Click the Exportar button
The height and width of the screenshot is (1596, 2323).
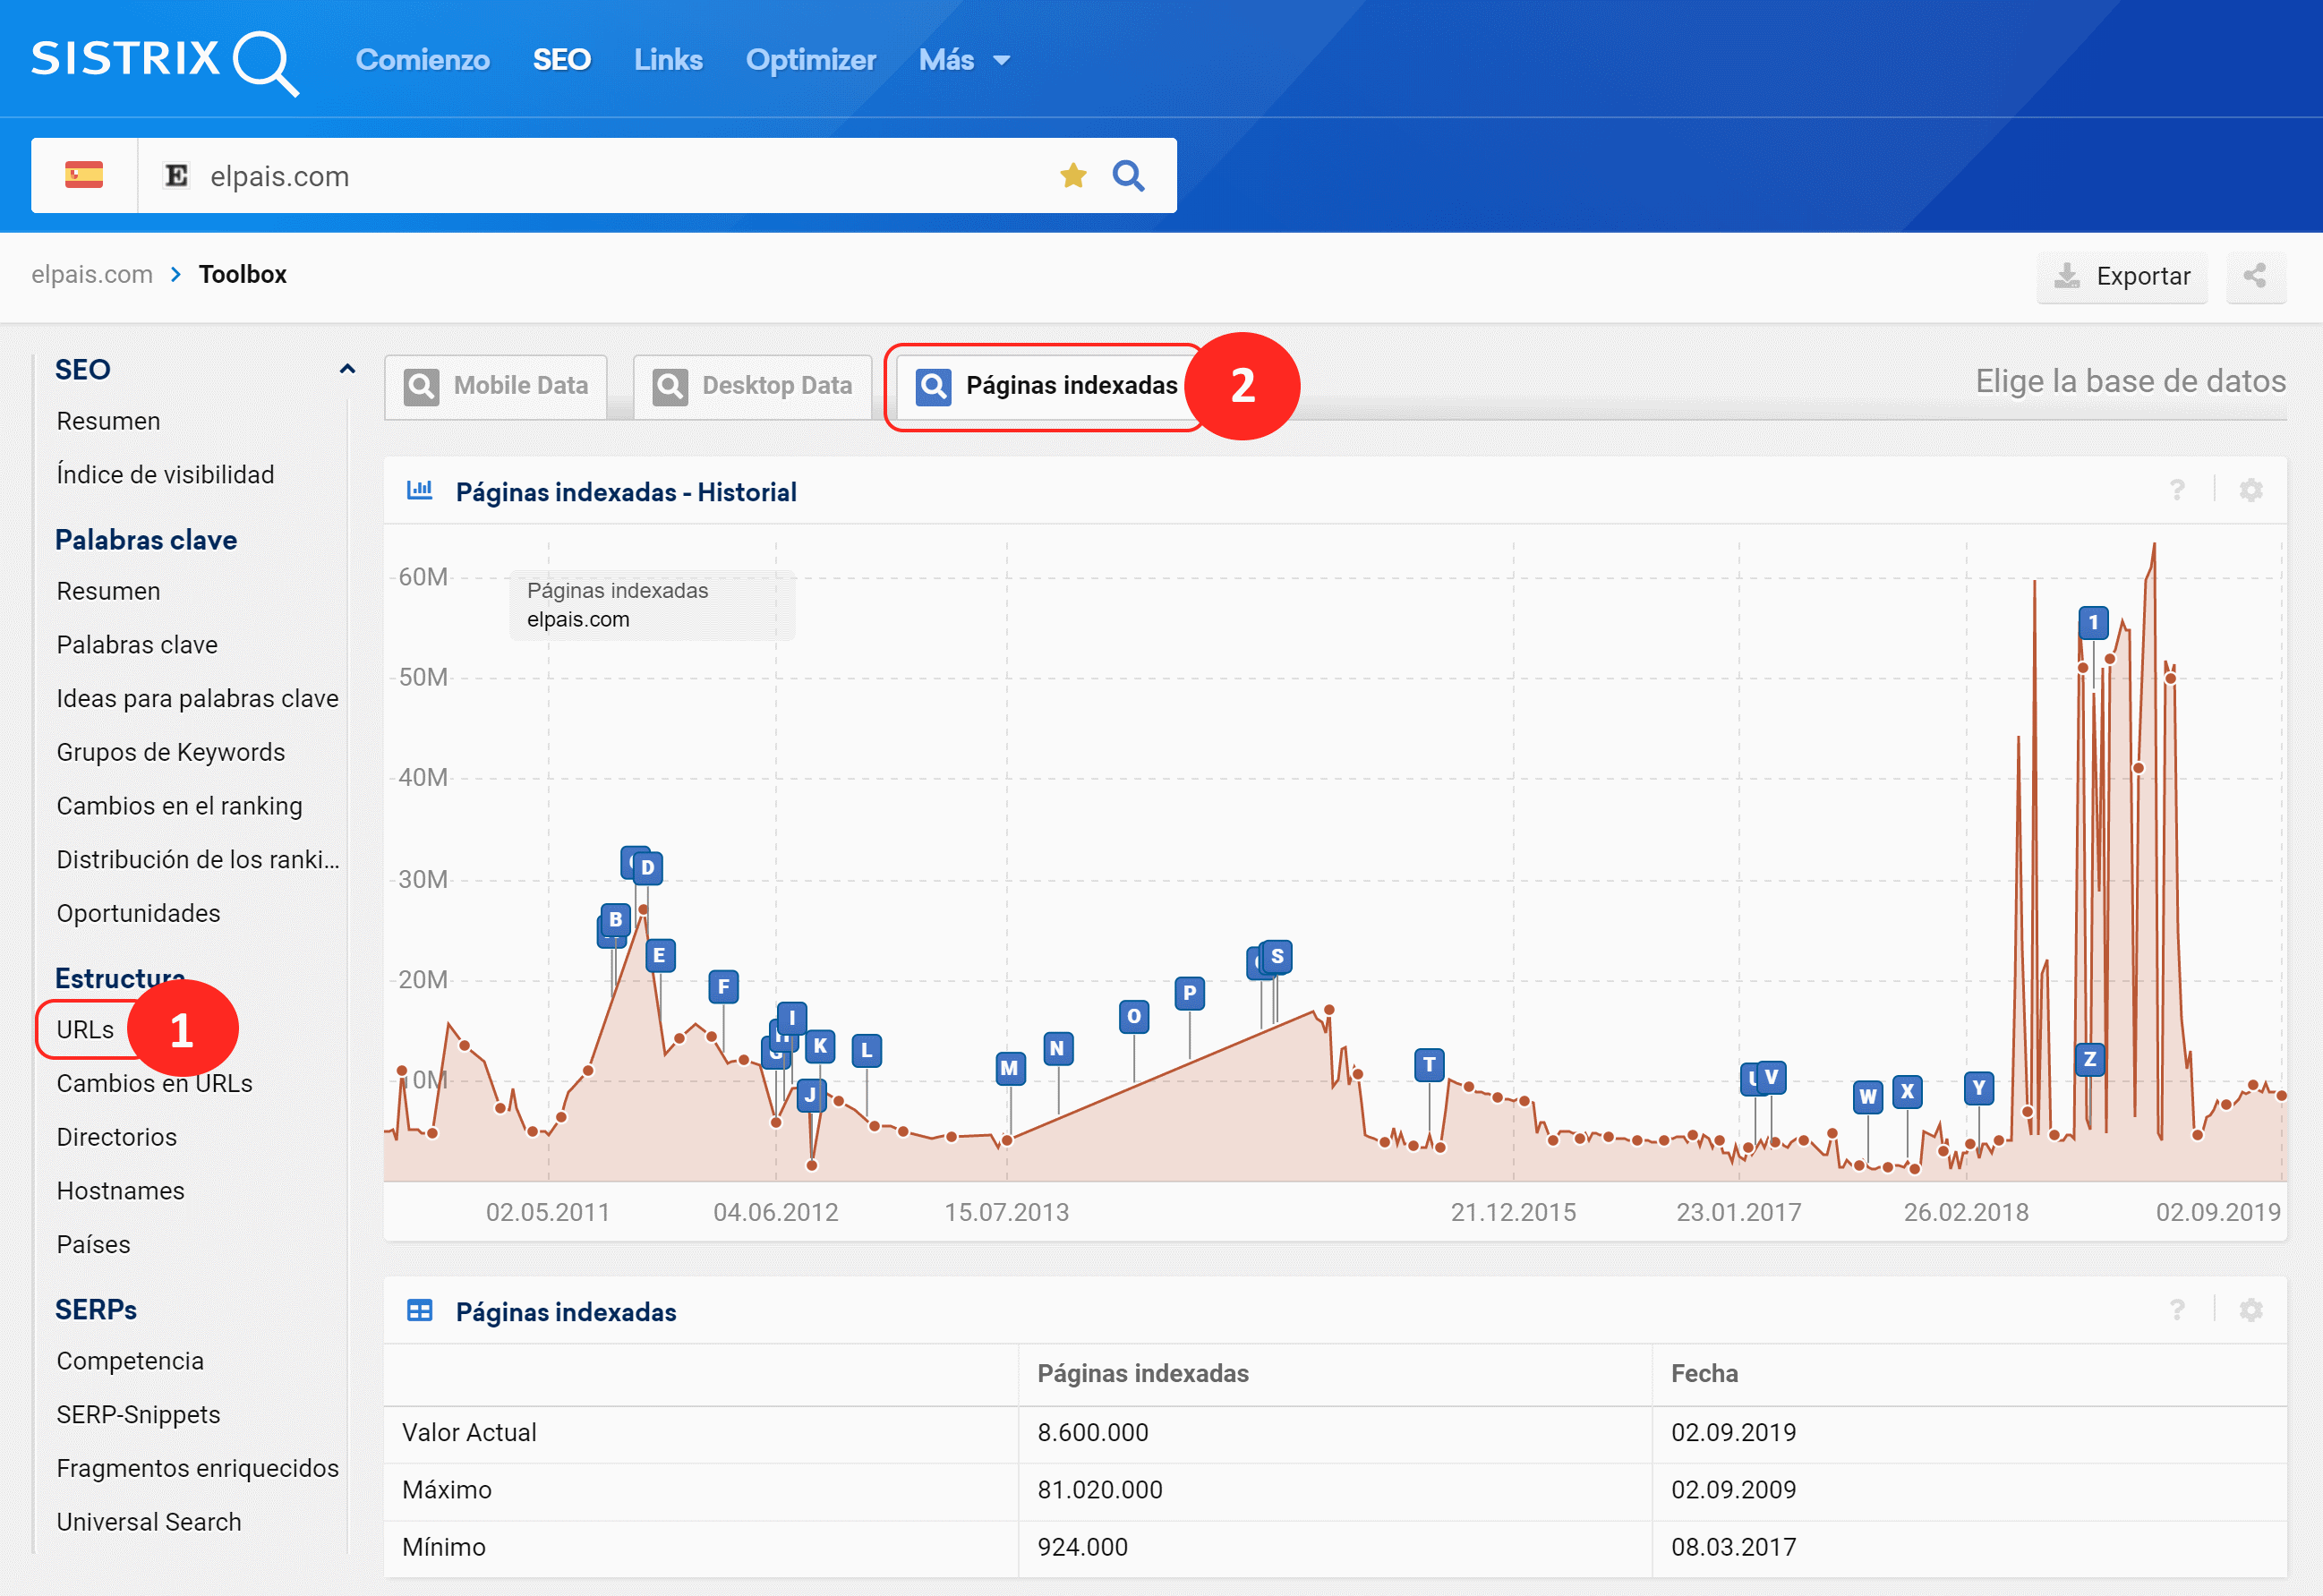pyautogui.click(x=2122, y=276)
